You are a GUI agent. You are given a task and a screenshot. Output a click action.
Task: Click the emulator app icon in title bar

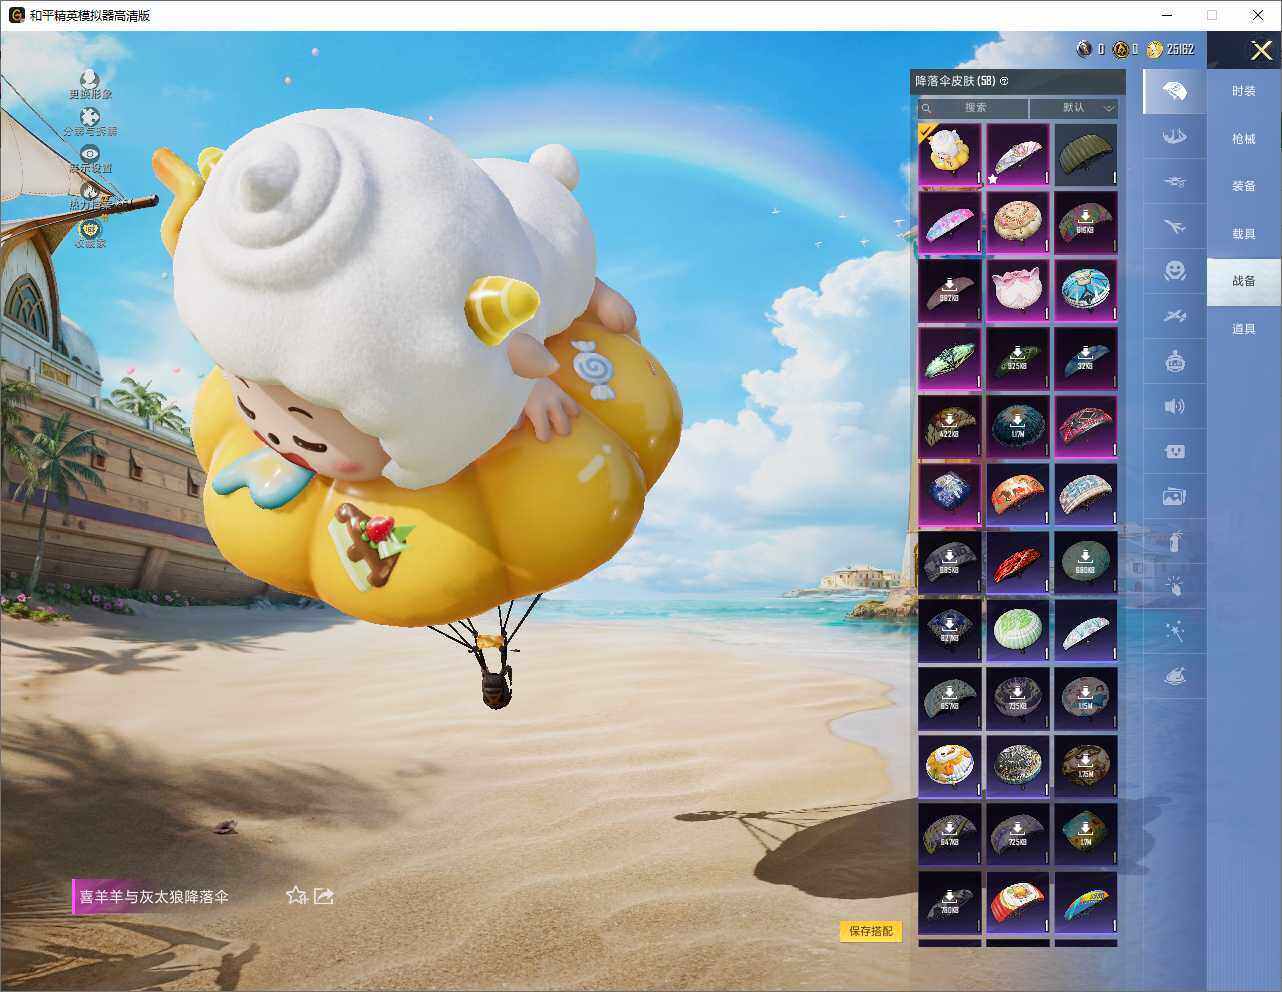coord(16,15)
